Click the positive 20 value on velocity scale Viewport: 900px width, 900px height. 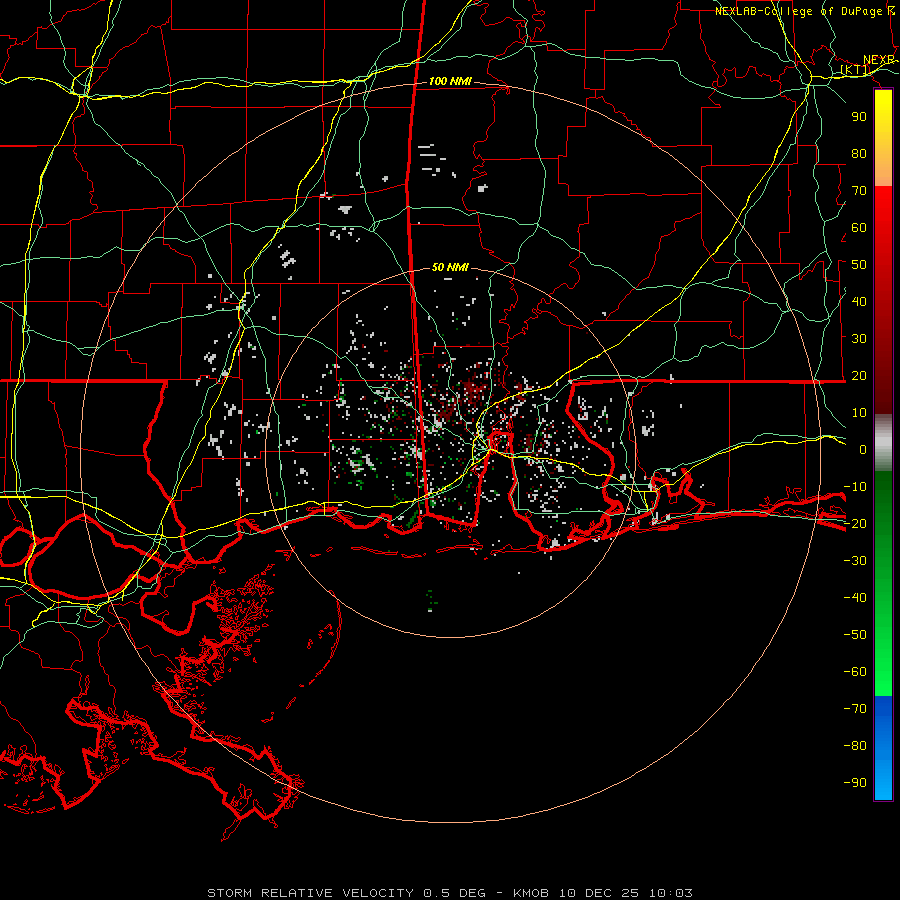click(x=859, y=375)
